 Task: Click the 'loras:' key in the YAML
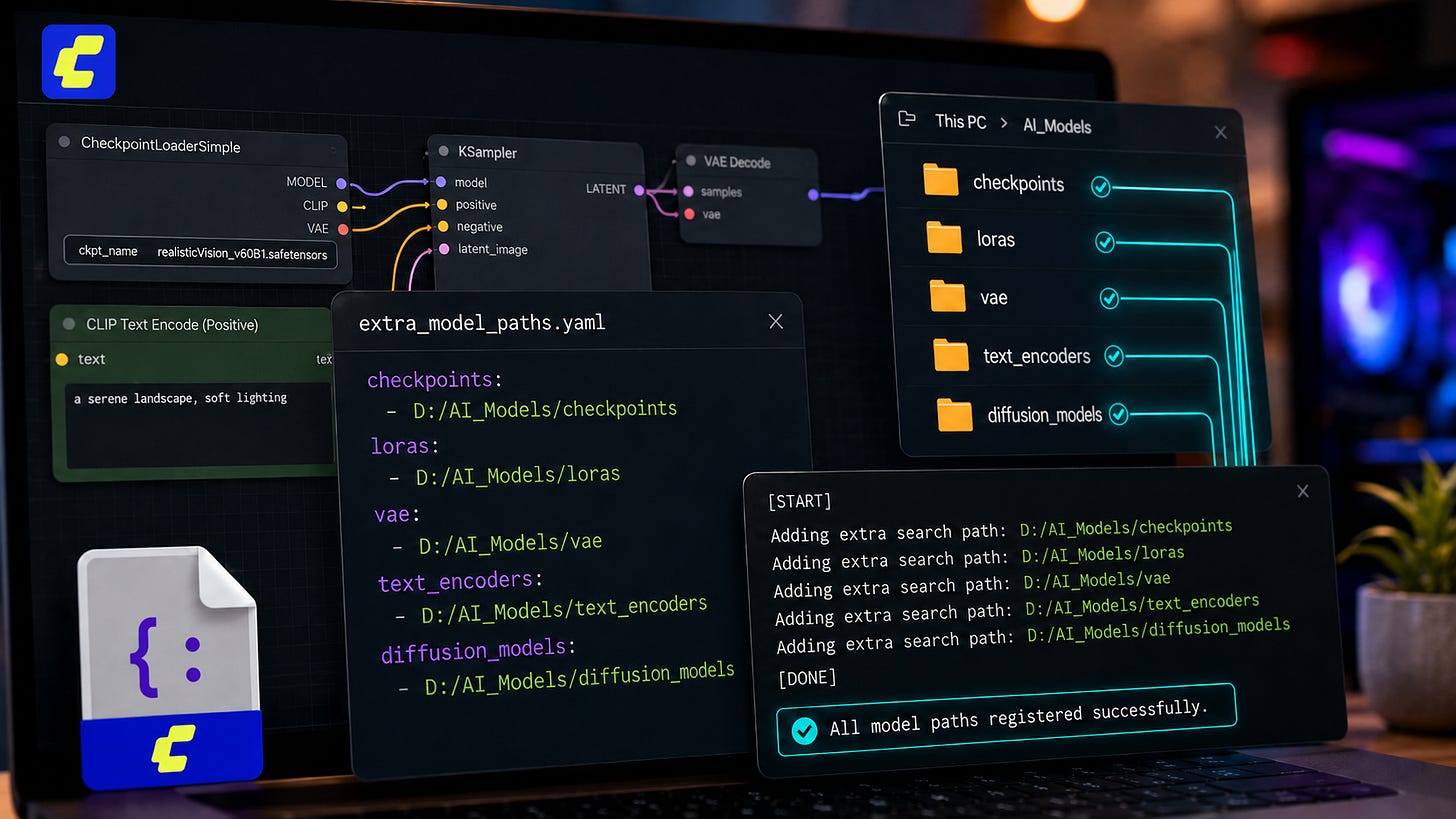tap(405, 446)
